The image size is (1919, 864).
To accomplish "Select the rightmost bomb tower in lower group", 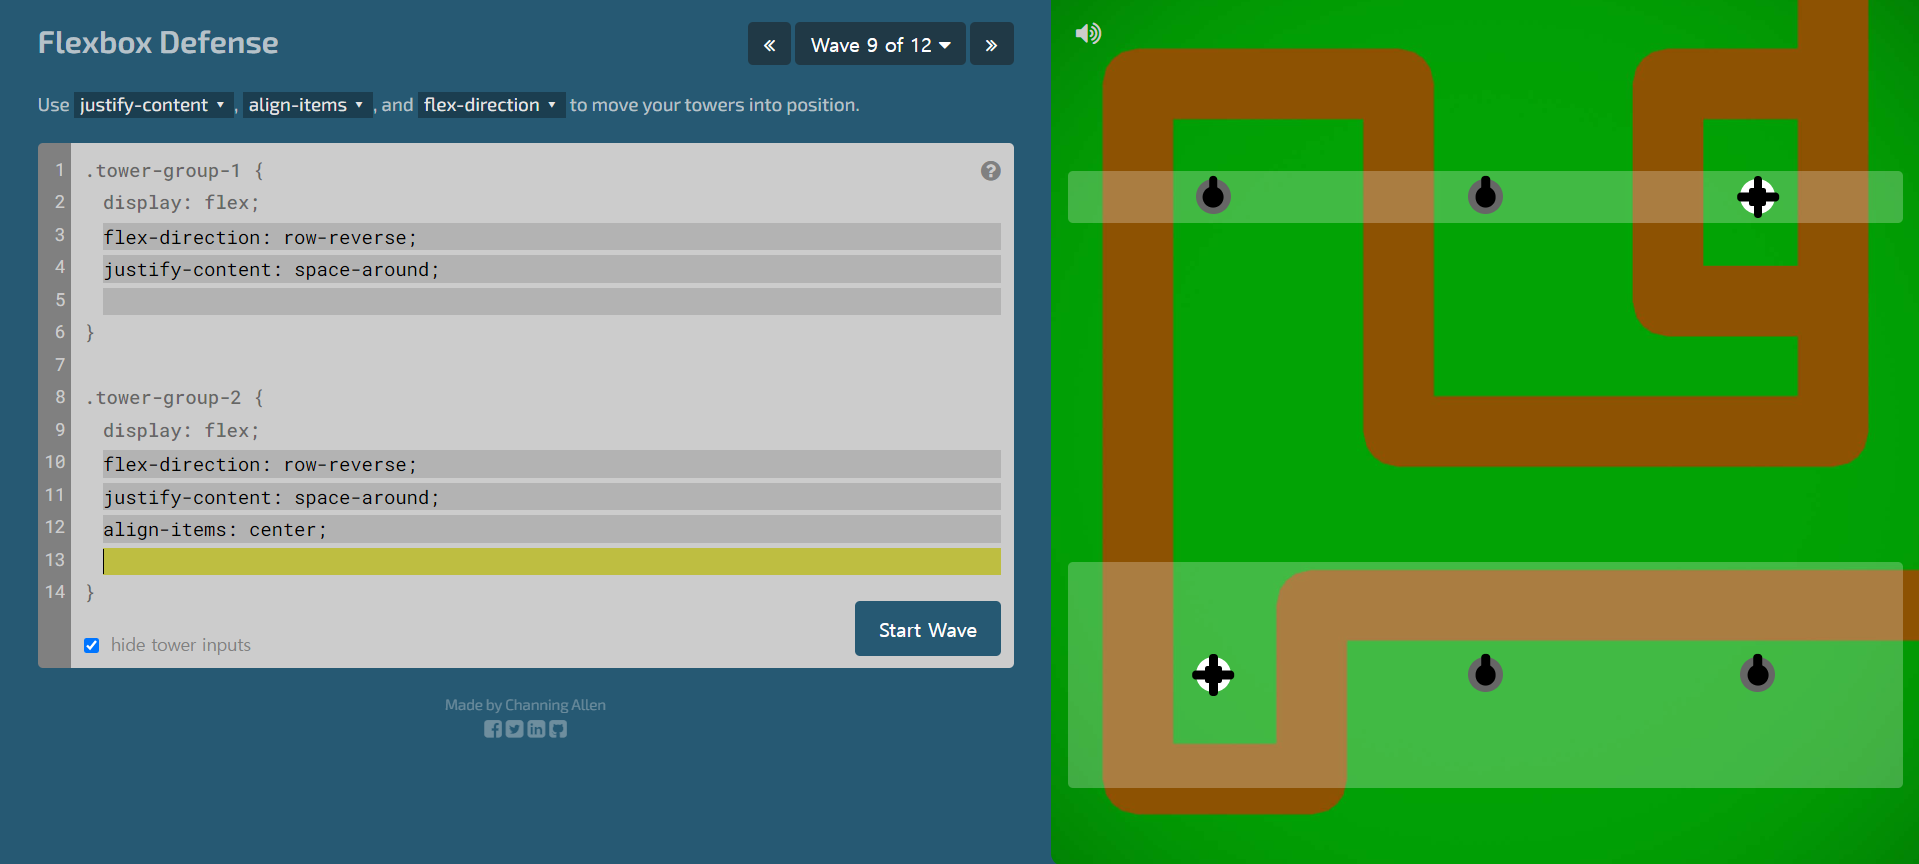I will (x=1757, y=673).
